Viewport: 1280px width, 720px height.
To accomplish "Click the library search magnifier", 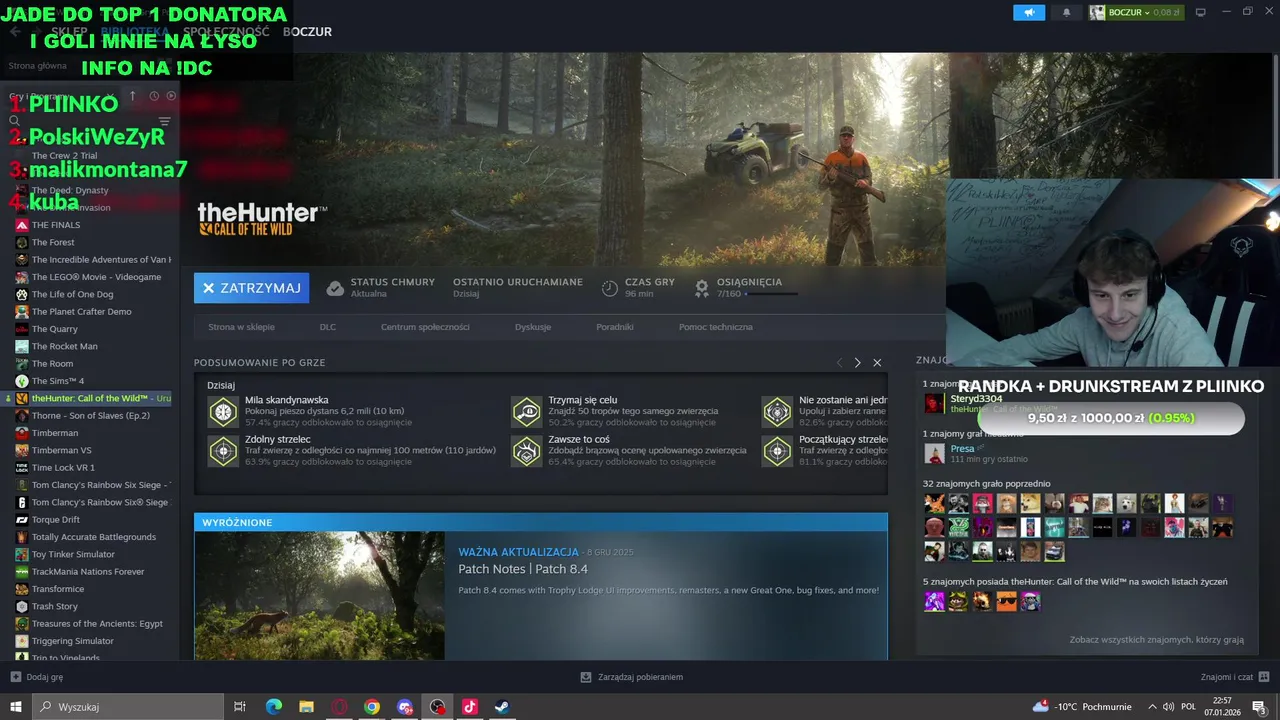I will [14, 121].
